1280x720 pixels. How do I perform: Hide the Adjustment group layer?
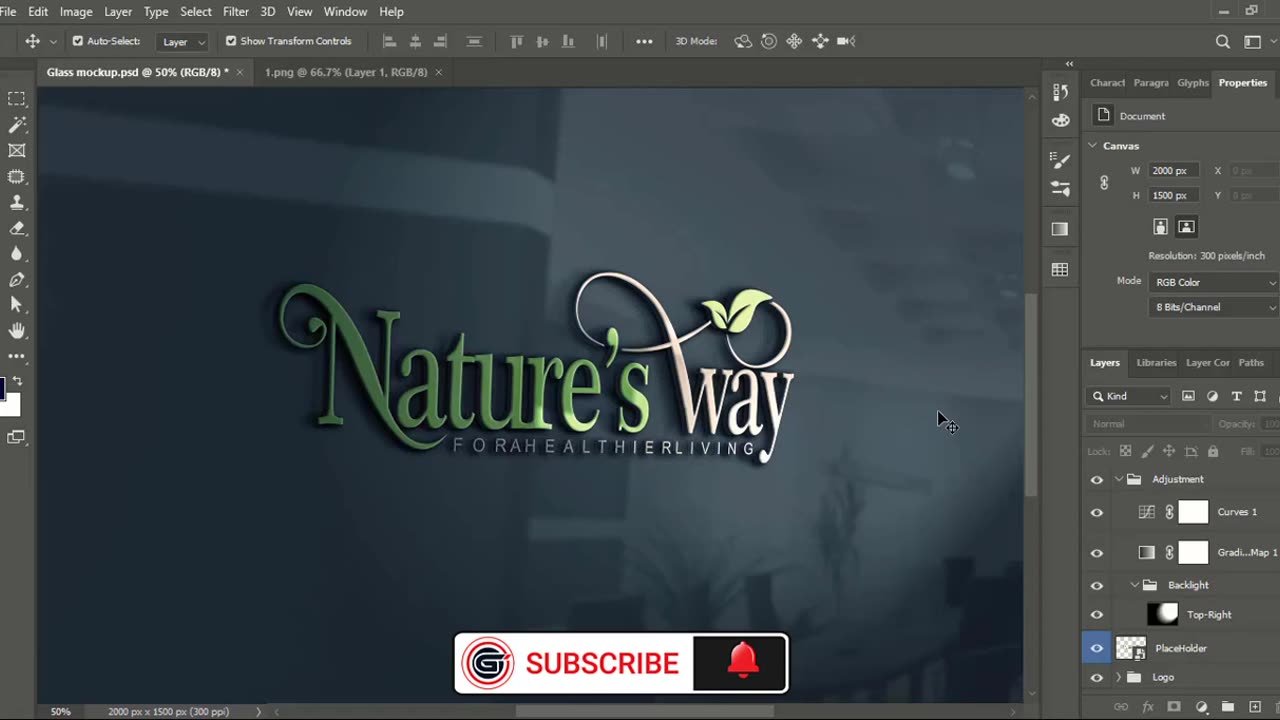click(x=1097, y=480)
